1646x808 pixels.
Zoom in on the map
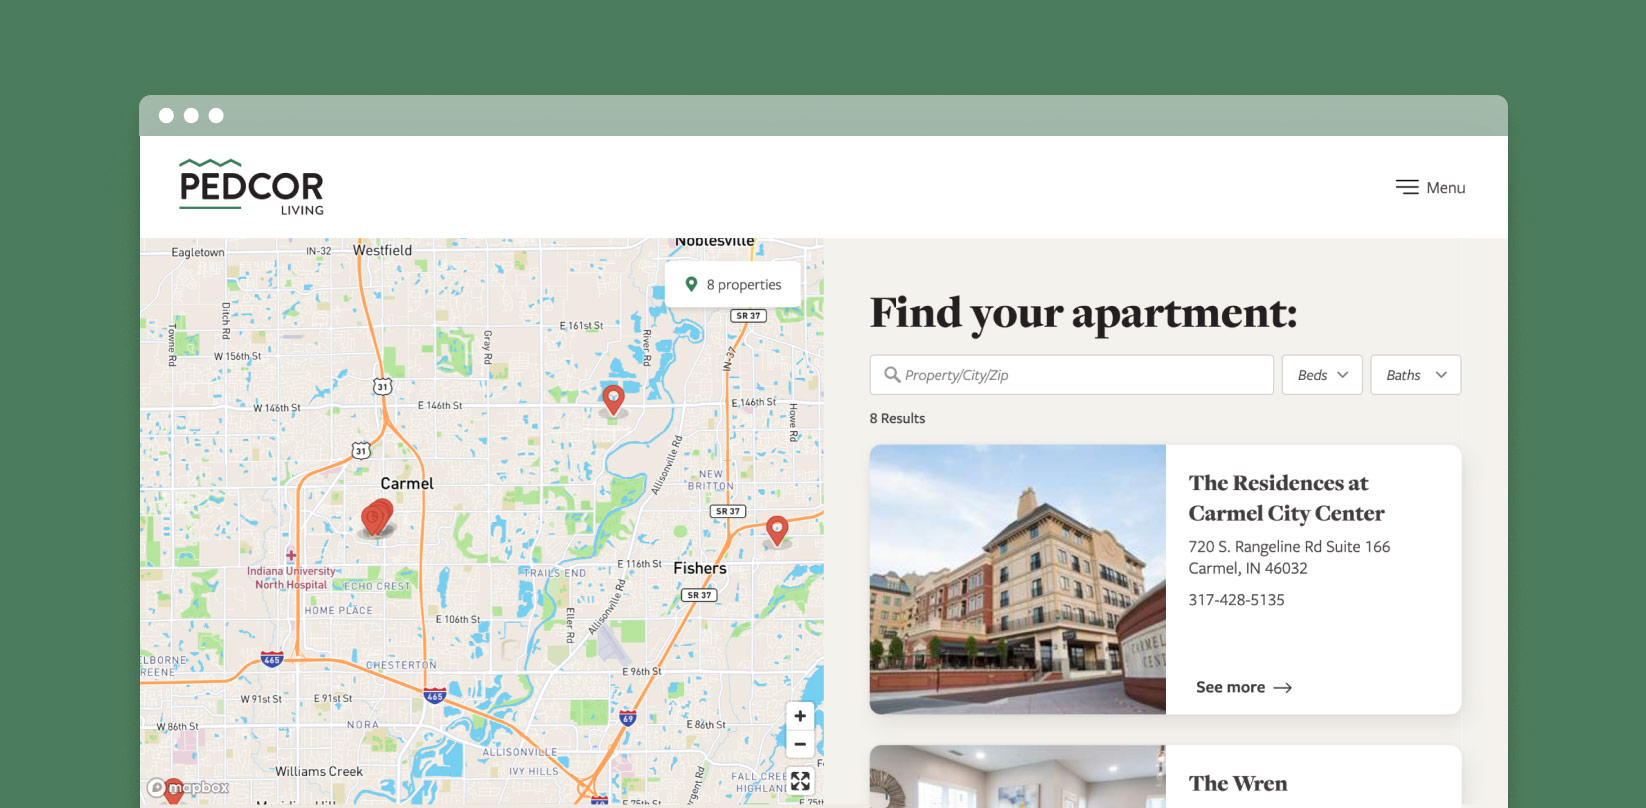800,716
